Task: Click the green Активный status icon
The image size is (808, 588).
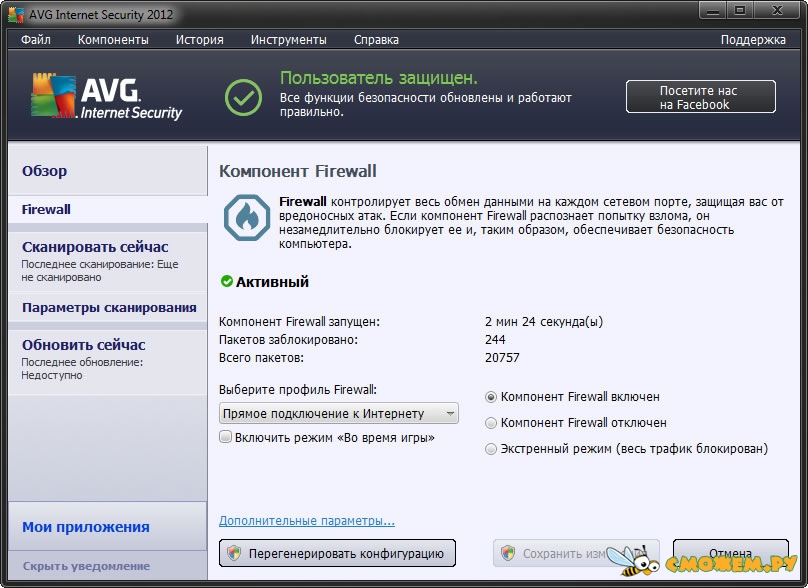Action: [226, 281]
